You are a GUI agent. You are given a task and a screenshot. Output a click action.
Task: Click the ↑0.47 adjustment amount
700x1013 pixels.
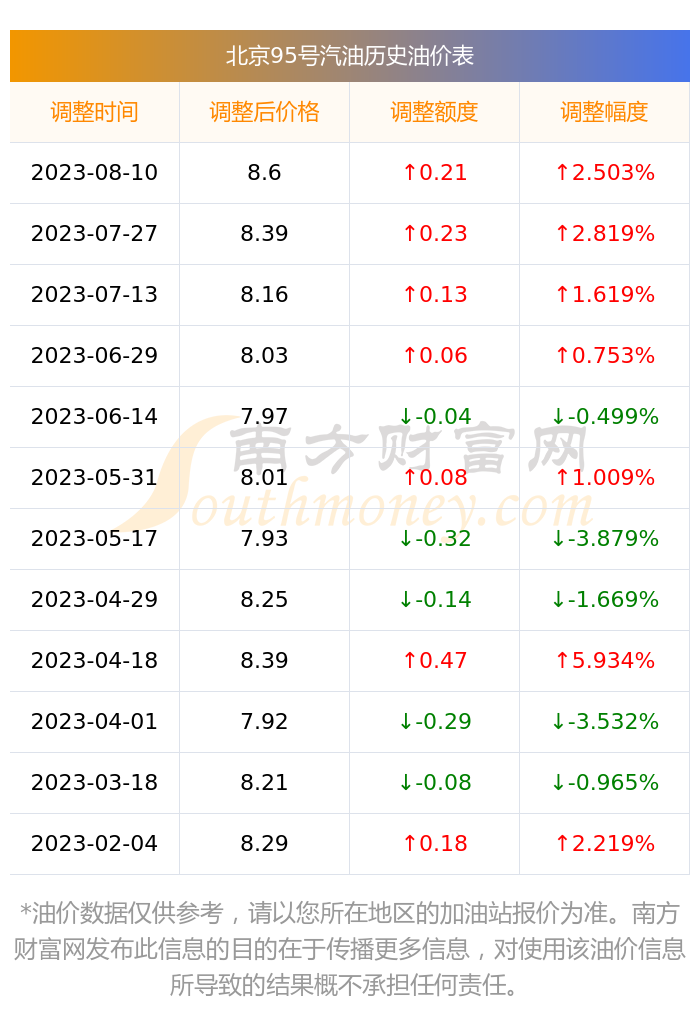pyautogui.click(x=434, y=660)
